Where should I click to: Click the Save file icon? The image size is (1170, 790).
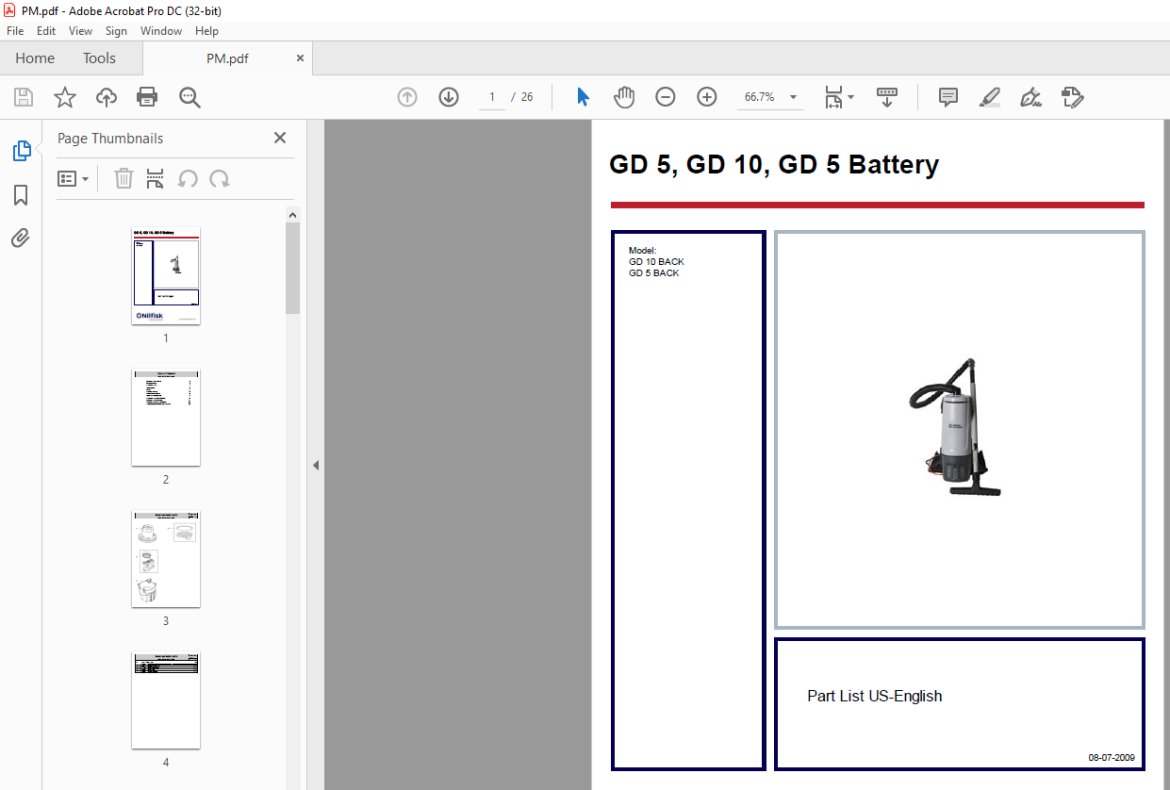click(23, 97)
